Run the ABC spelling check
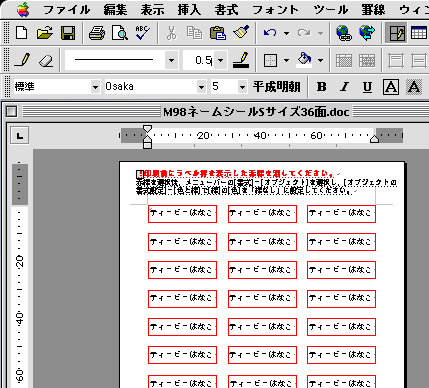Image resolution: width=429 pixels, height=388 pixels. click(143, 33)
